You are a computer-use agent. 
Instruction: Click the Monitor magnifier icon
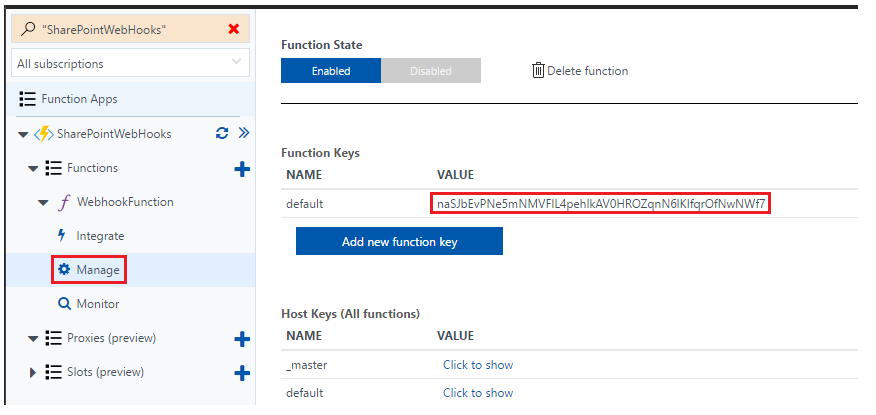pos(64,304)
